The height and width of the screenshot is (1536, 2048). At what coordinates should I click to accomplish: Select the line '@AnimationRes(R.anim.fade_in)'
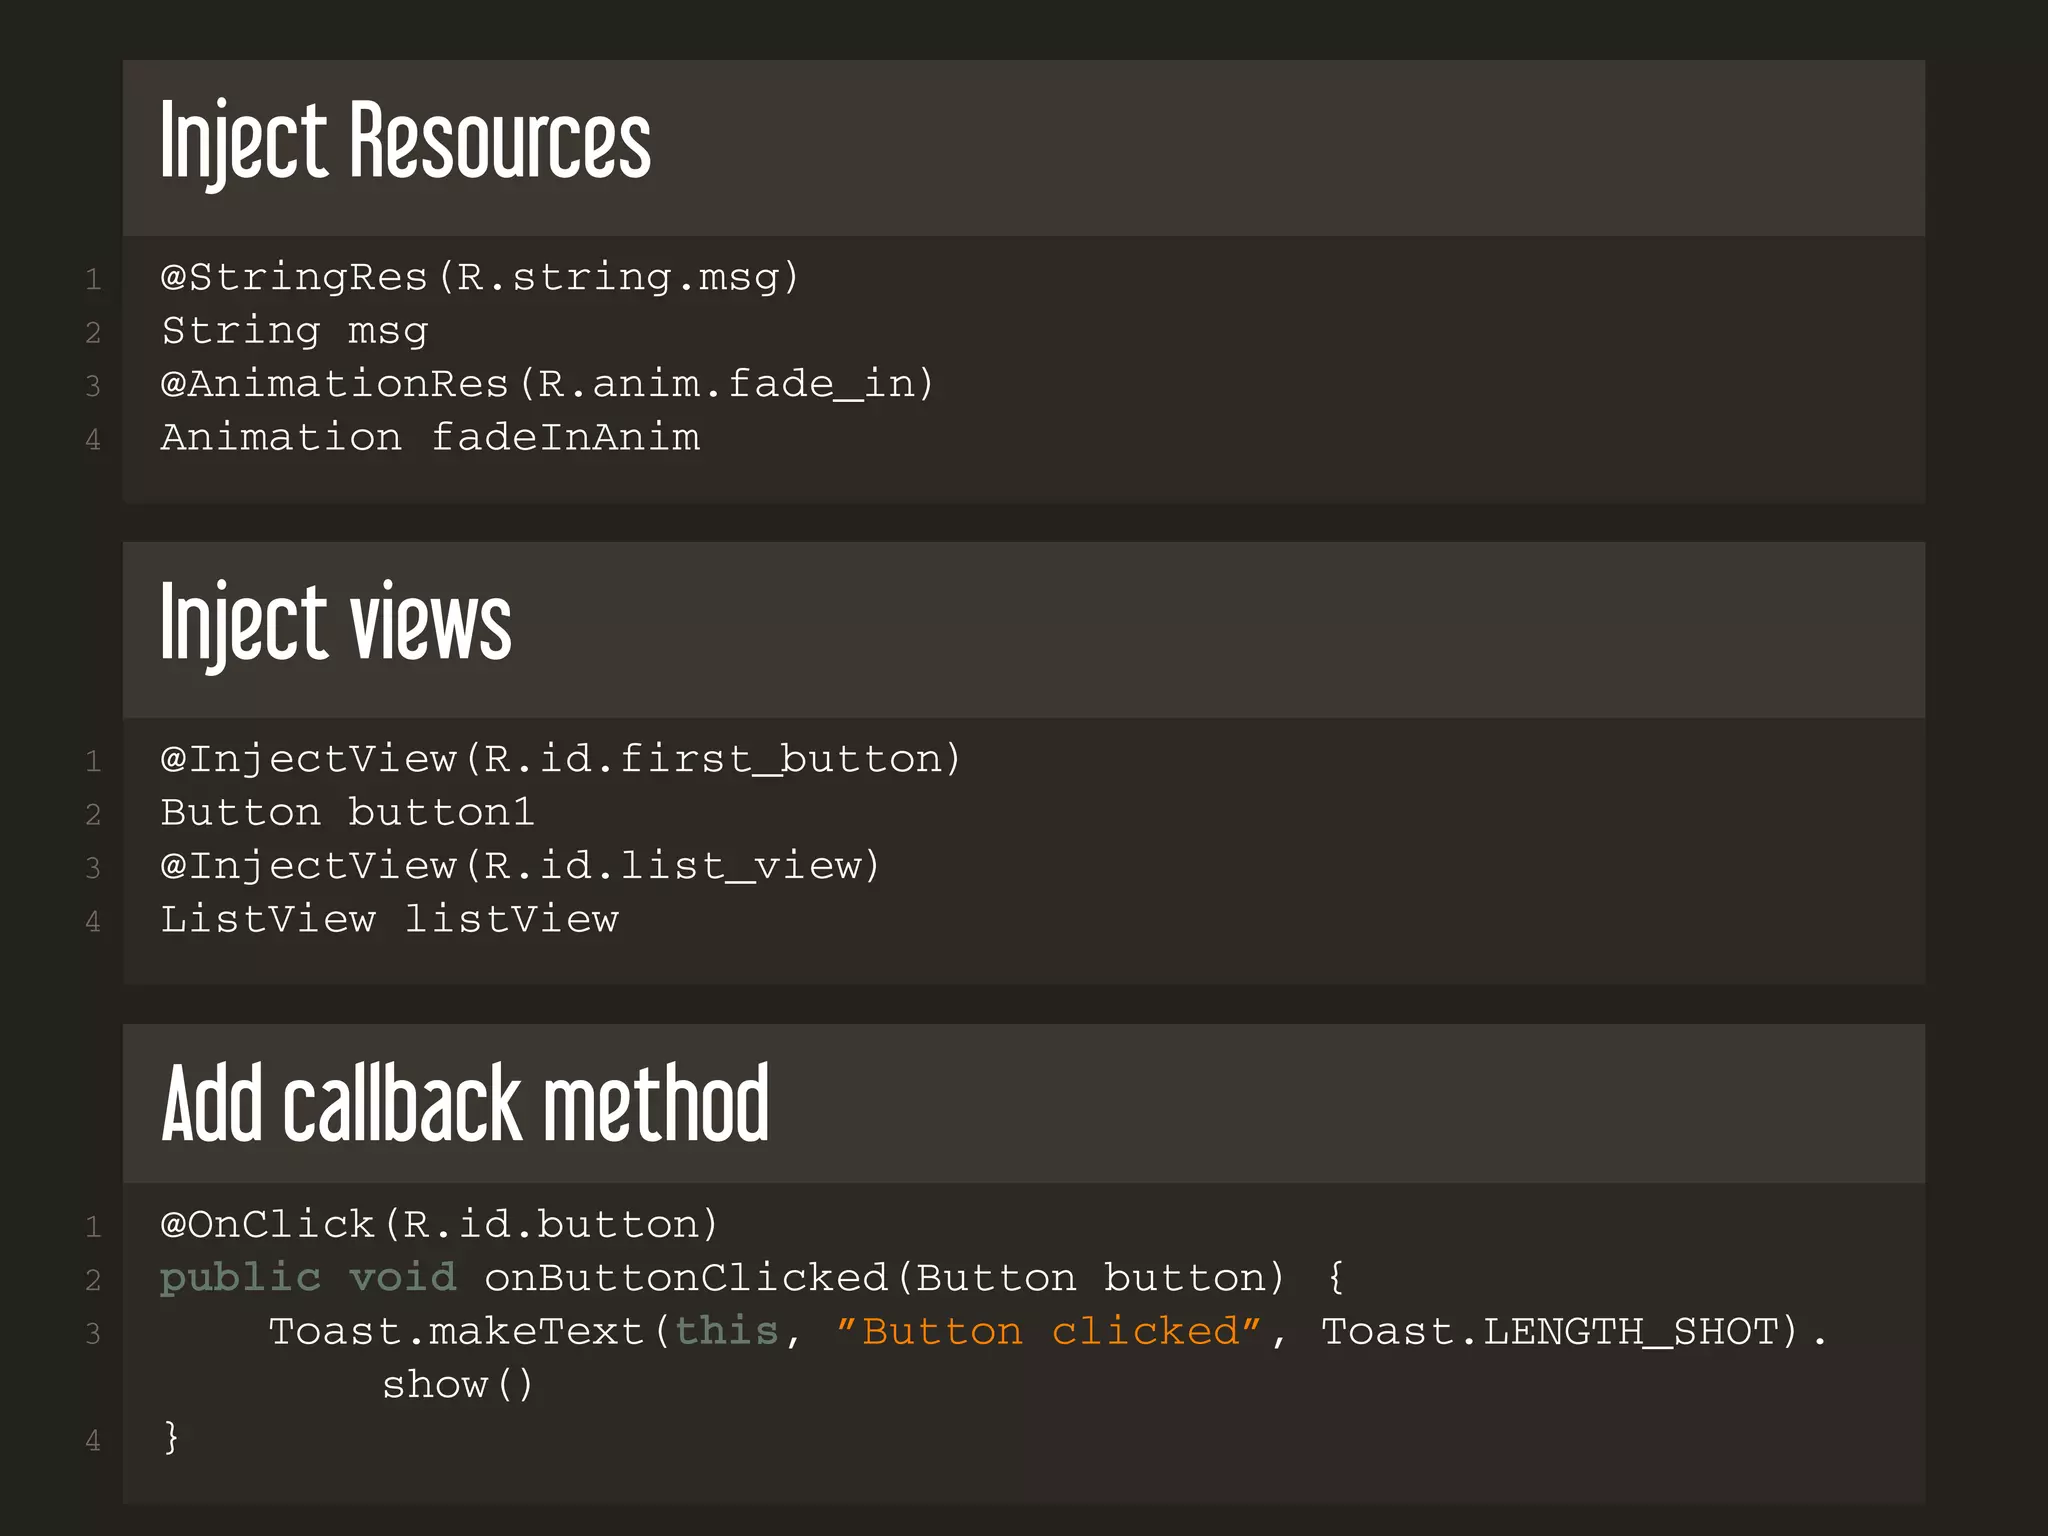point(548,384)
